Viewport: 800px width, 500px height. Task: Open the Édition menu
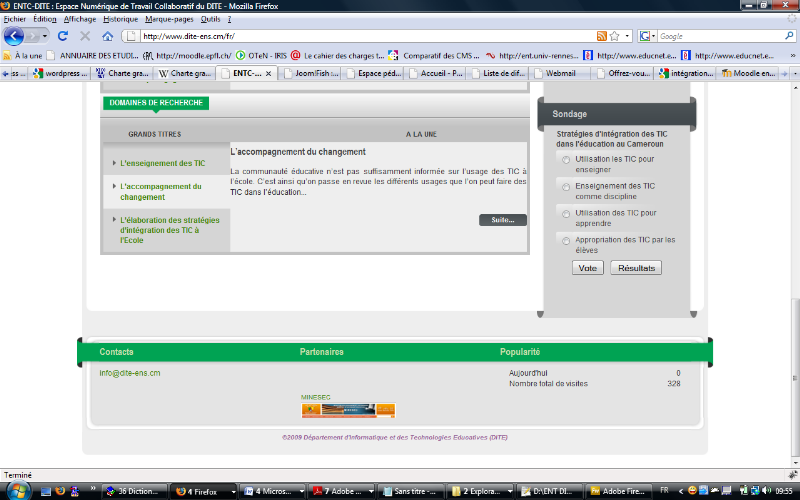click(45, 19)
